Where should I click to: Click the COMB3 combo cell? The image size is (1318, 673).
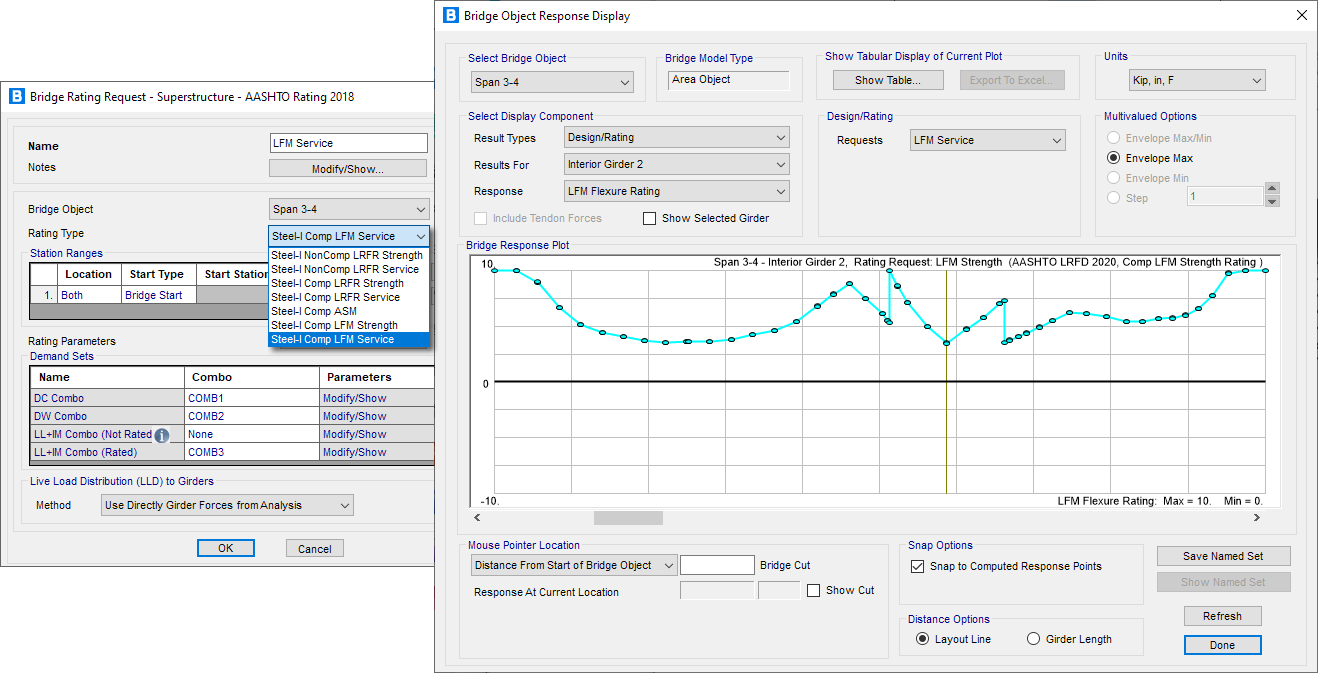point(252,452)
